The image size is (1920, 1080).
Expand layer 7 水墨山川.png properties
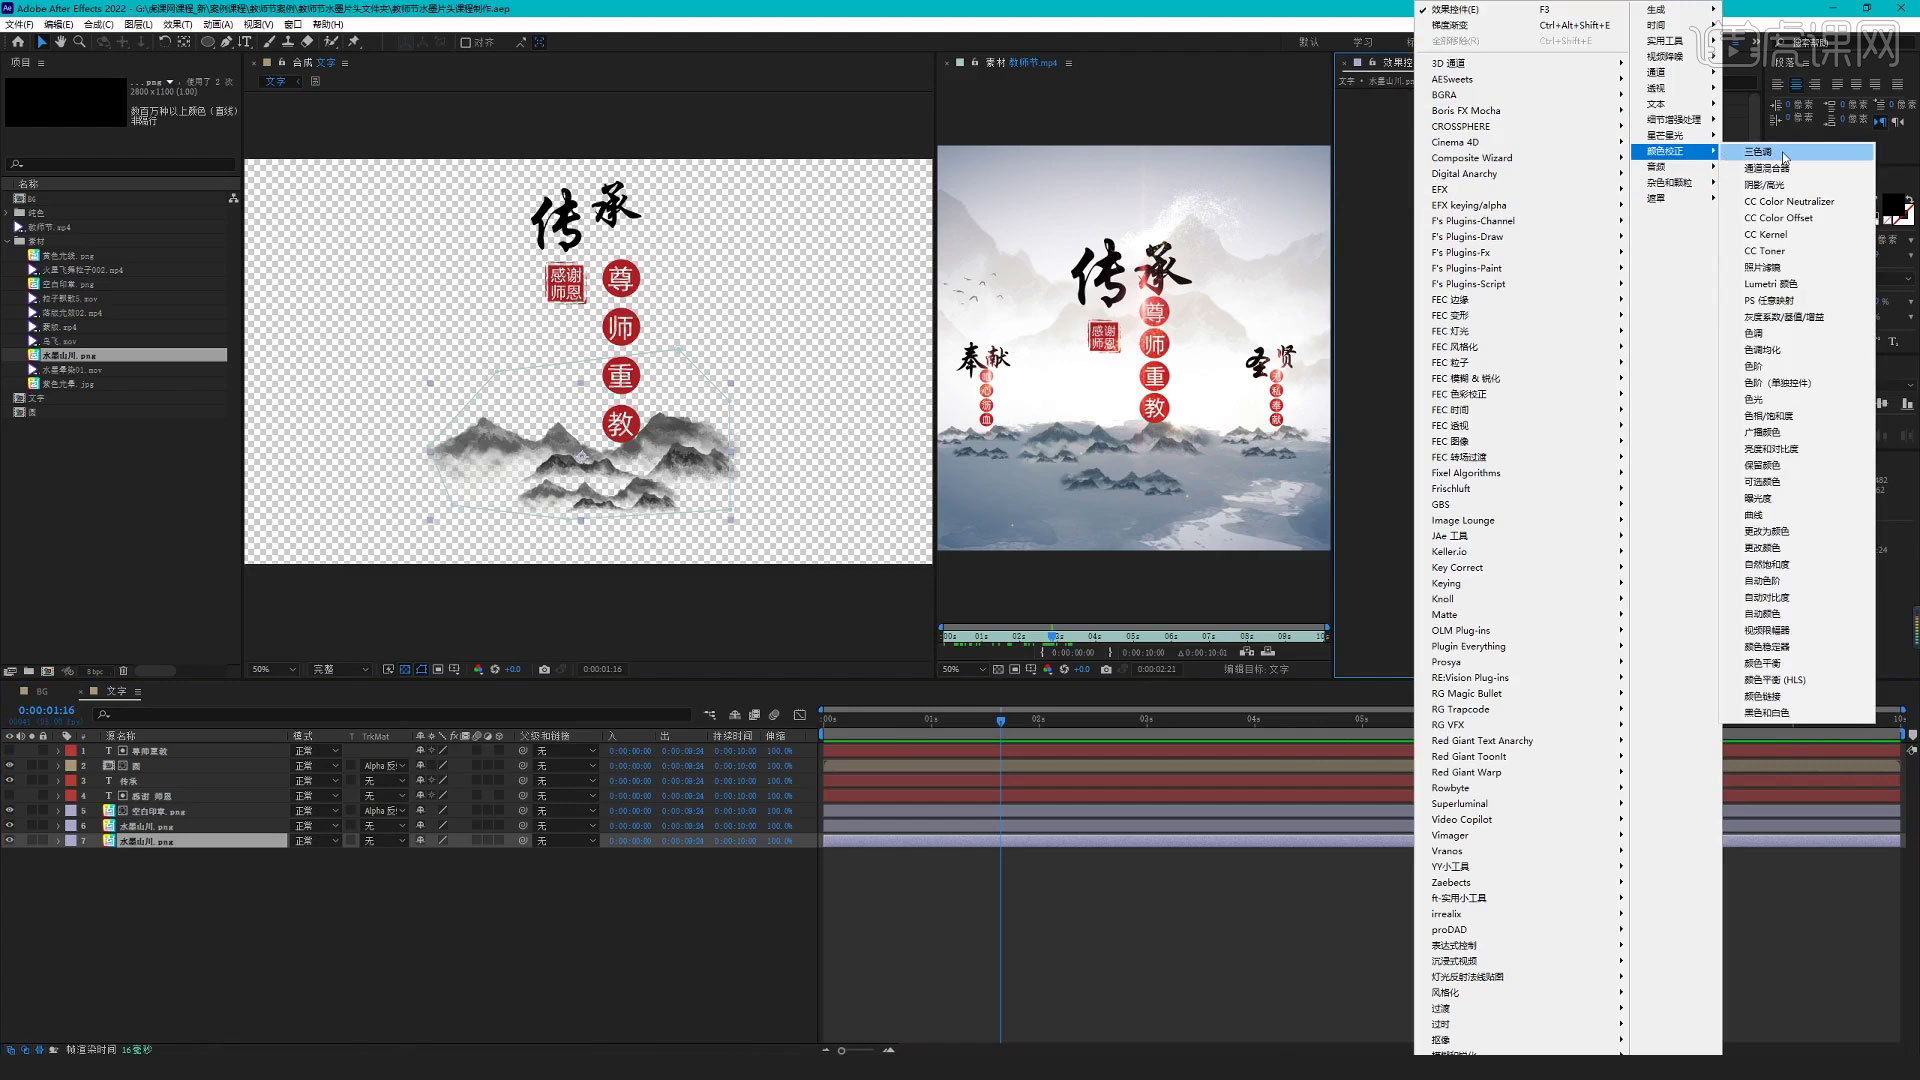point(58,841)
